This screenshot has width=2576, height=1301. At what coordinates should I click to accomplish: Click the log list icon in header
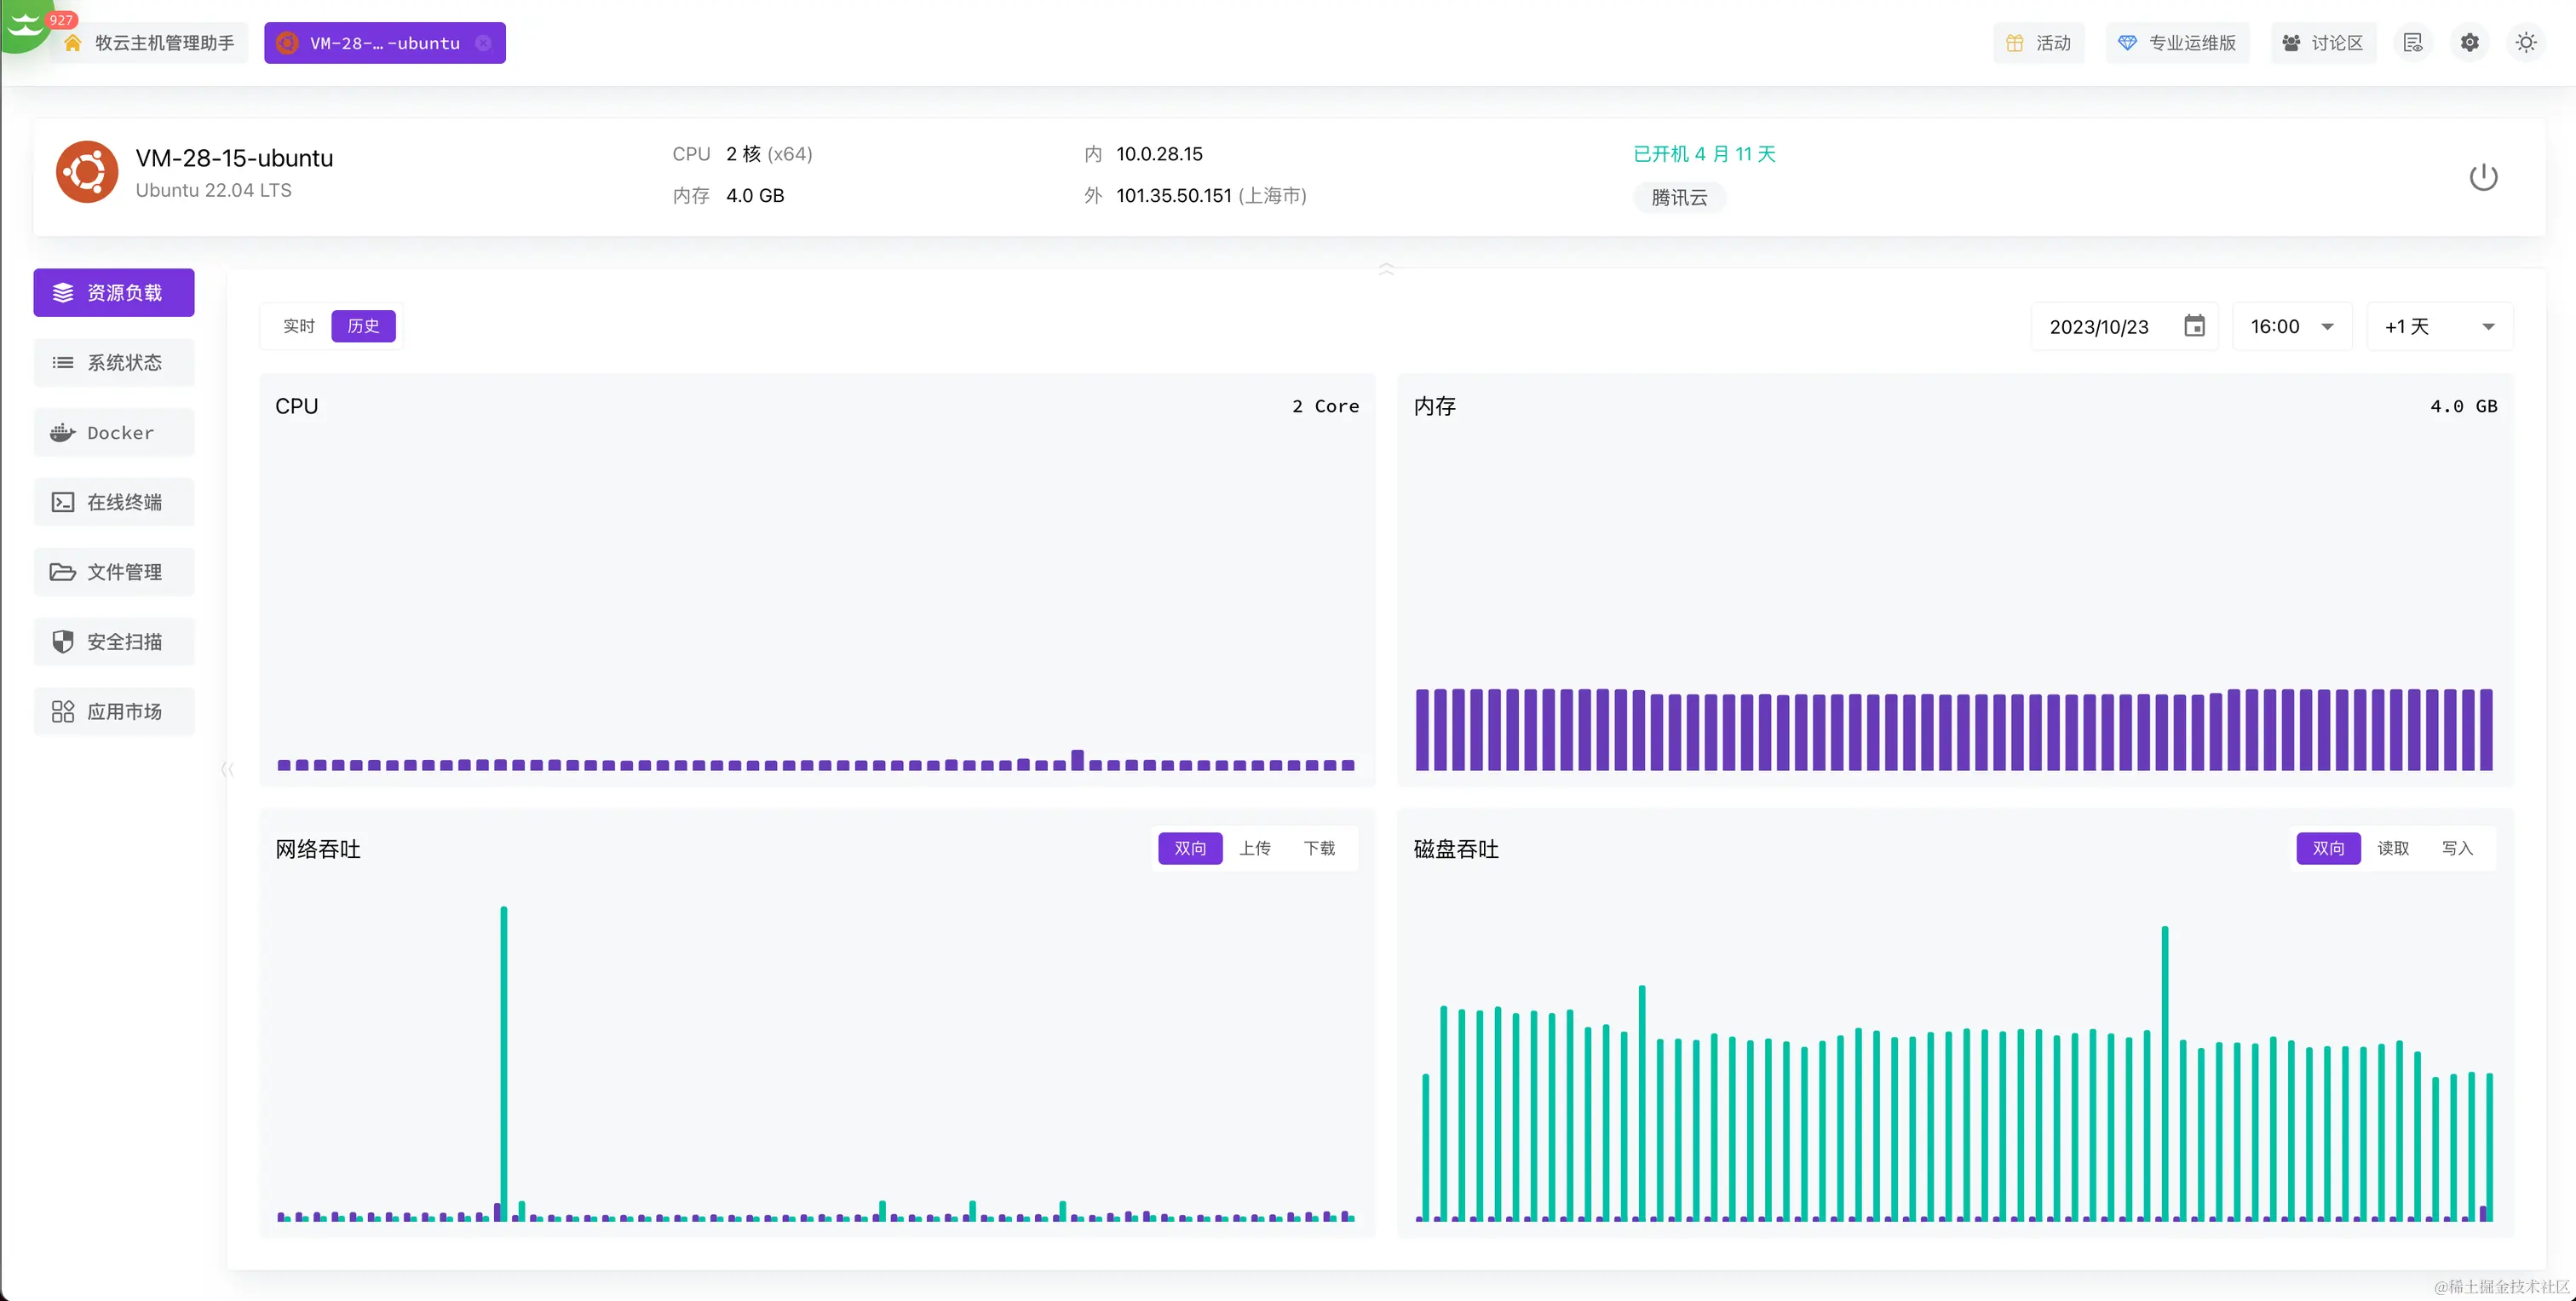2412,43
